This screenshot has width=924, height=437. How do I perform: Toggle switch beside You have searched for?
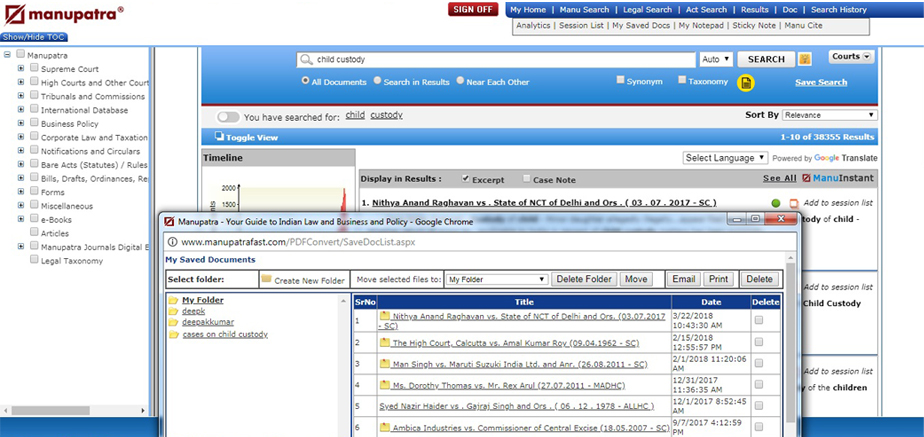(x=228, y=117)
